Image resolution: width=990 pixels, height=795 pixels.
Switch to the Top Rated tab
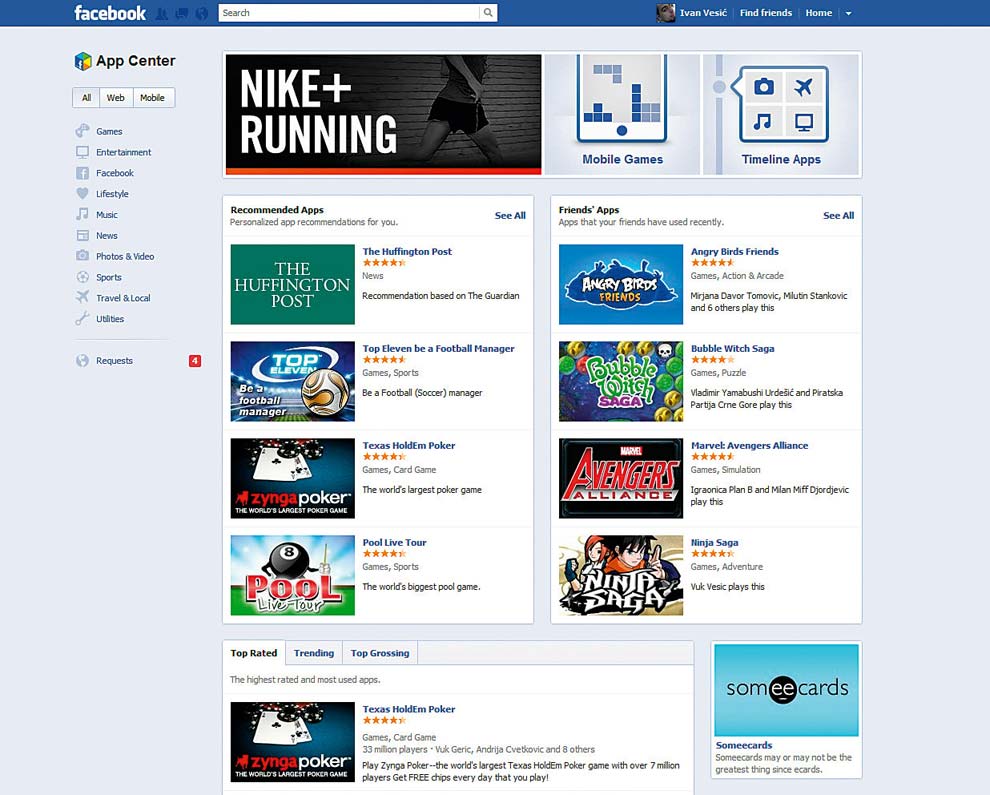(254, 653)
